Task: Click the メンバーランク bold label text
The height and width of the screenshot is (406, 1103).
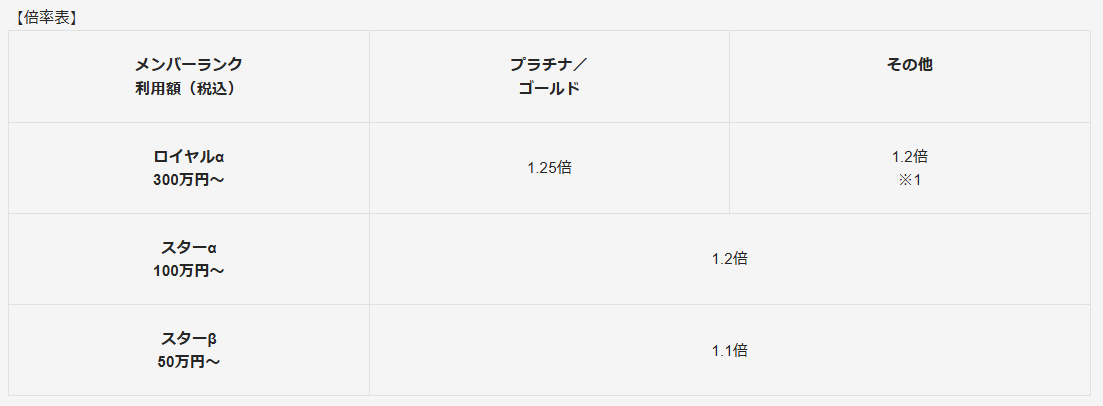Action: tap(189, 65)
